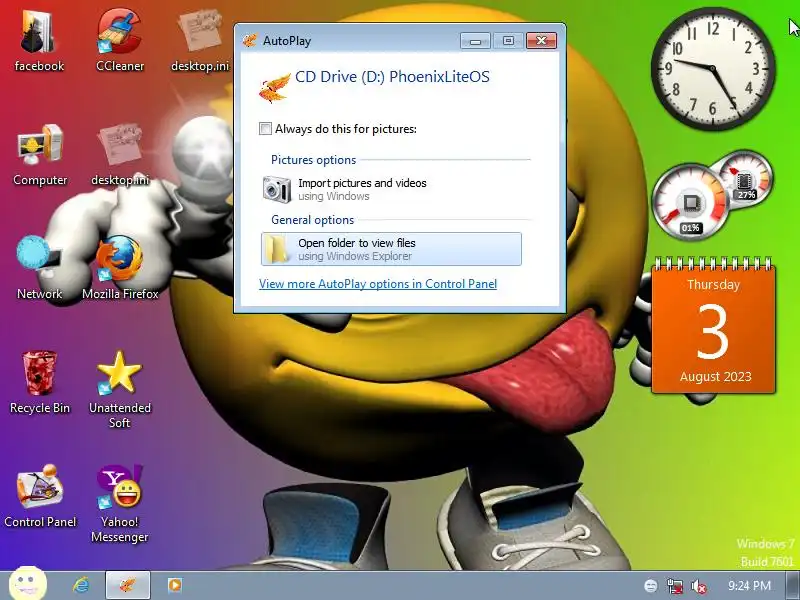Open the 9:24 PM taskbar clock

coord(749,585)
